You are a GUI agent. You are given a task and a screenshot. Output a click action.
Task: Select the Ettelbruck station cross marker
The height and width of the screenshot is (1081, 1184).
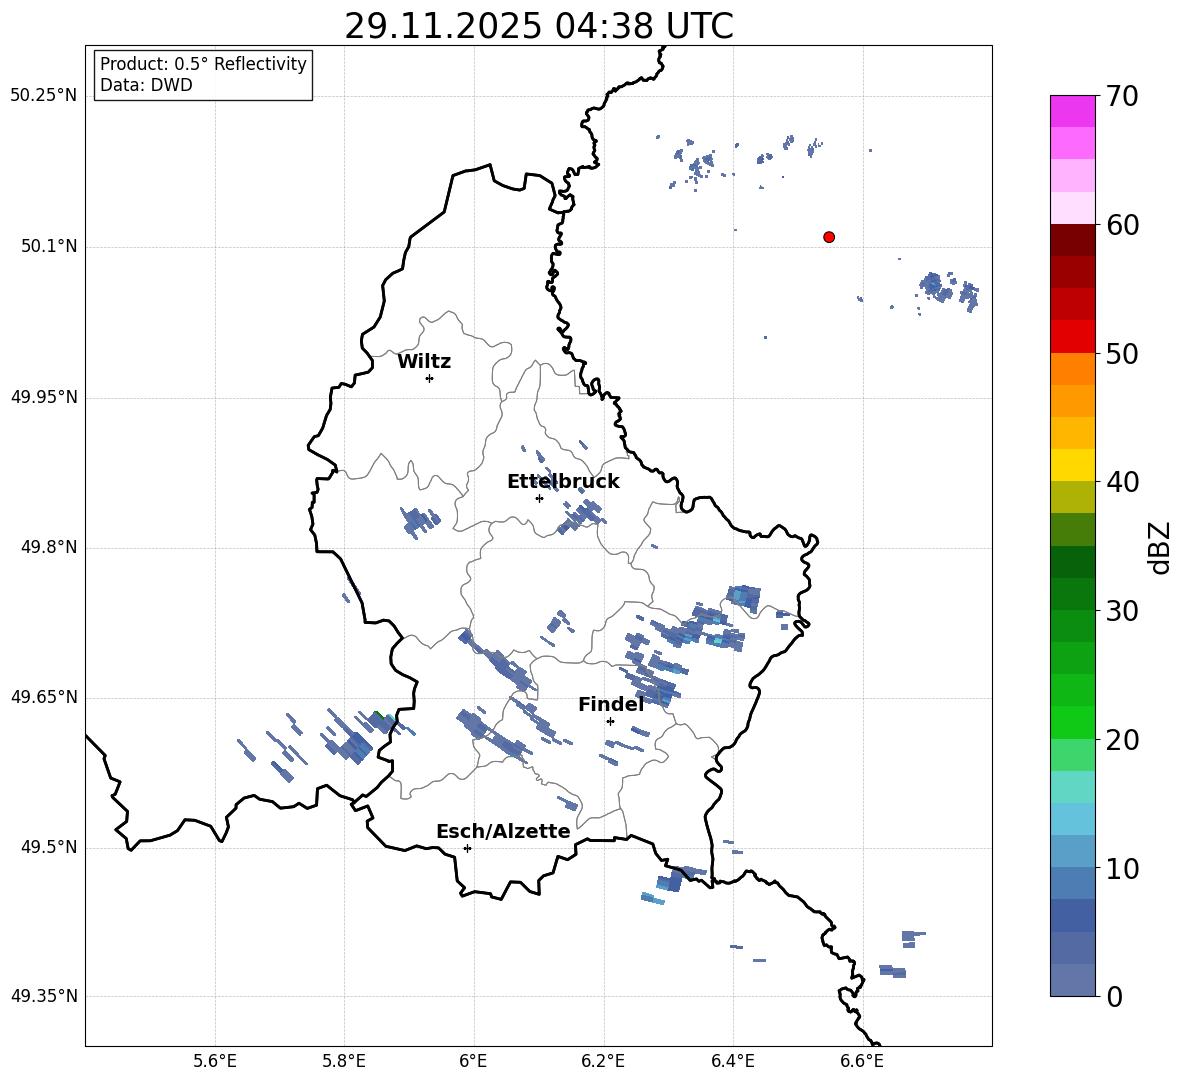(x=539, y=498)
